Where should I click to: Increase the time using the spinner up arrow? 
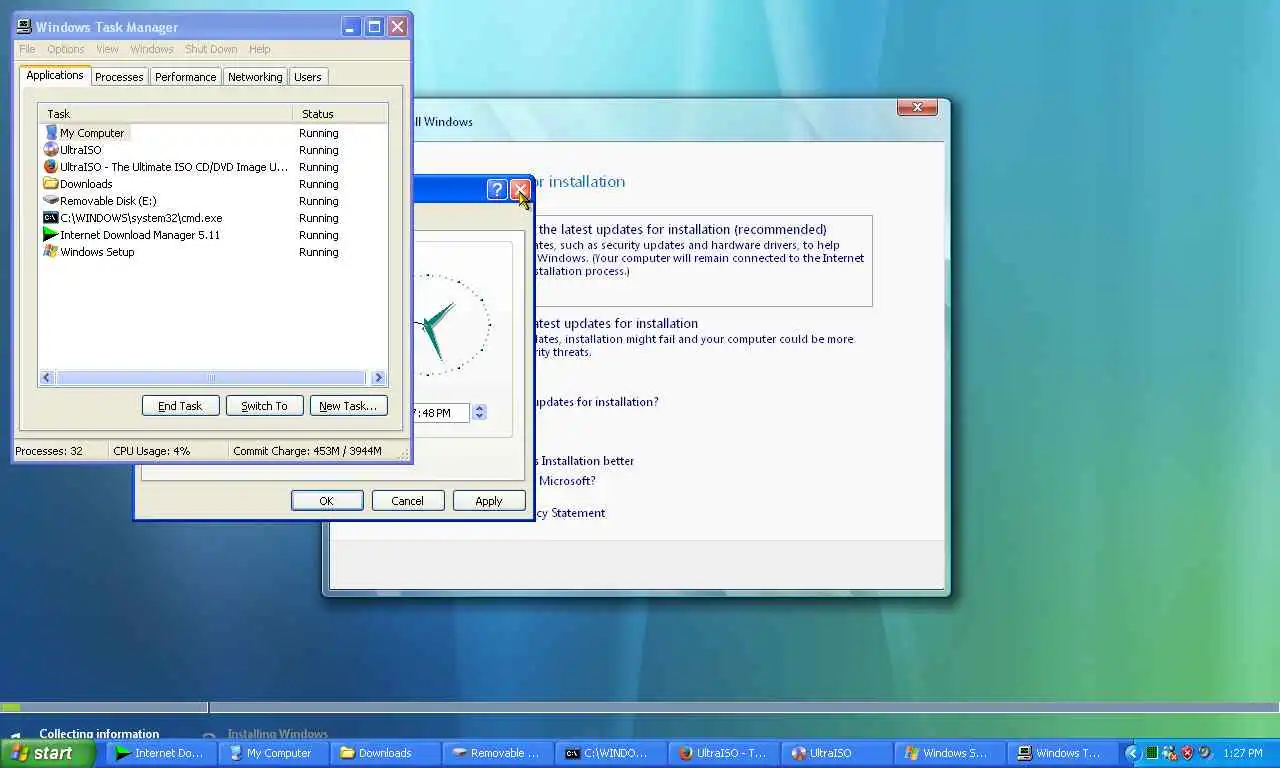point(480,408)
